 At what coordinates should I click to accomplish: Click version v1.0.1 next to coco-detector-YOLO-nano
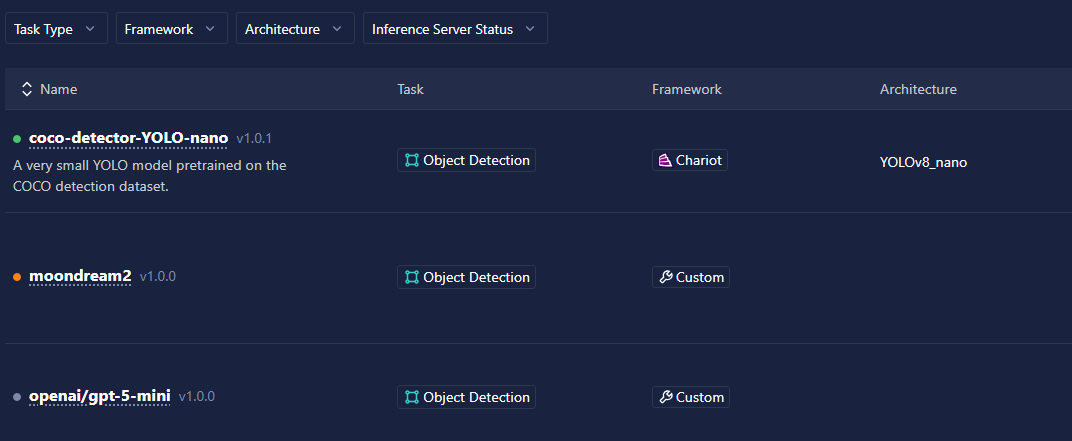254,139
